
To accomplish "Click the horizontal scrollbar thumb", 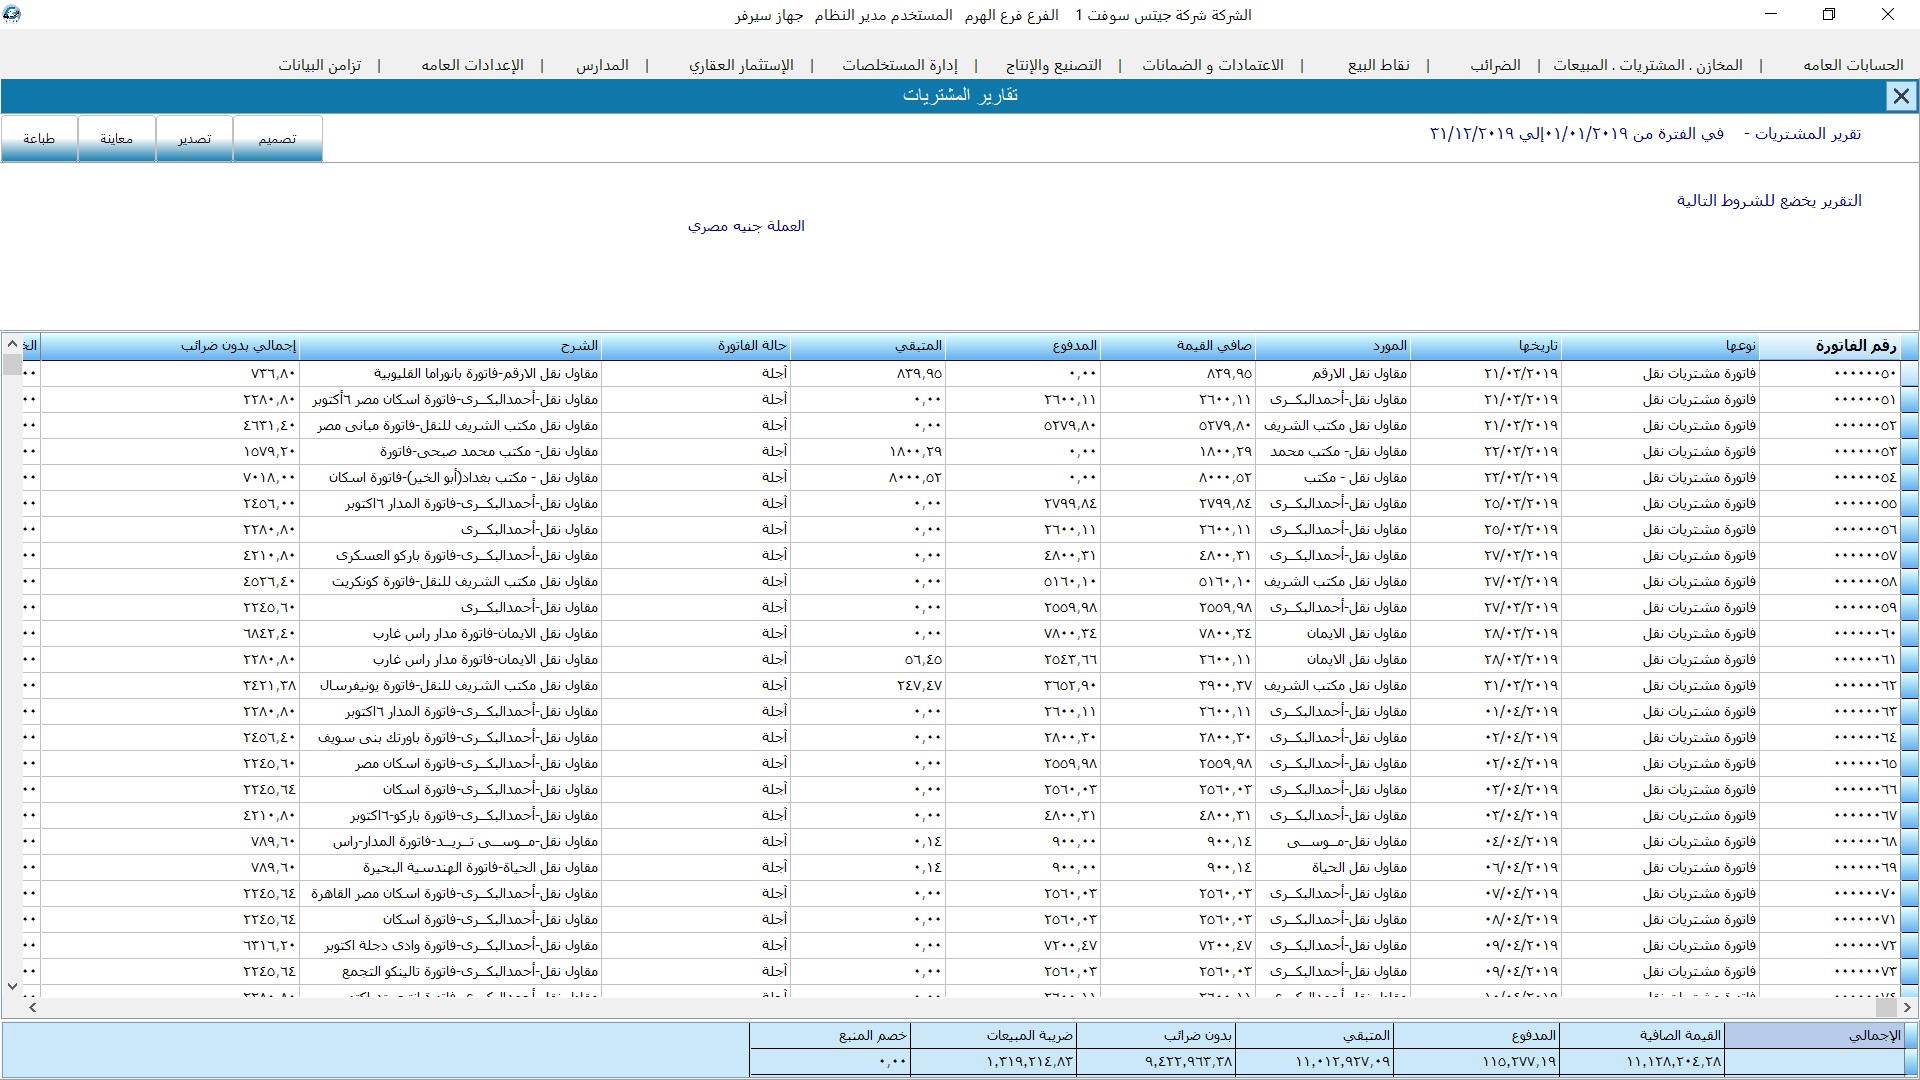I will tap(1884, 1008).
